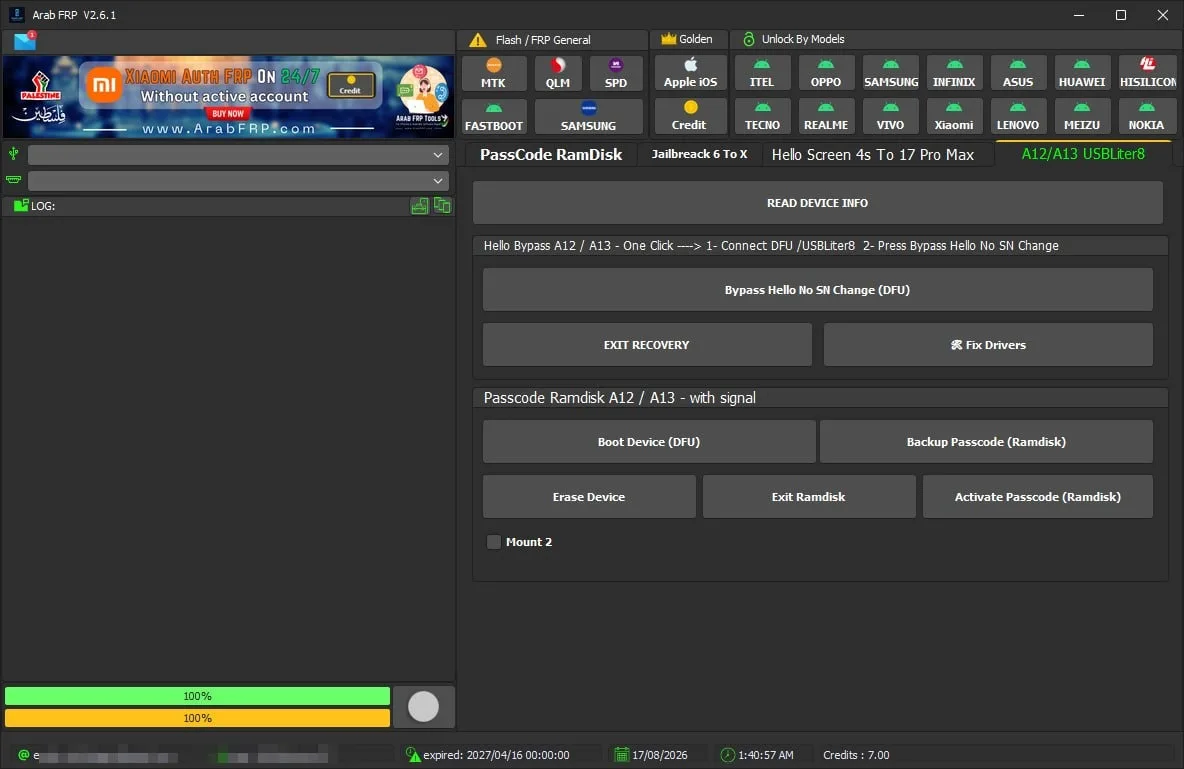The image size is (1184, 769).
Task: Choose the VIVO model unlock button
Action: coord(890,116)
